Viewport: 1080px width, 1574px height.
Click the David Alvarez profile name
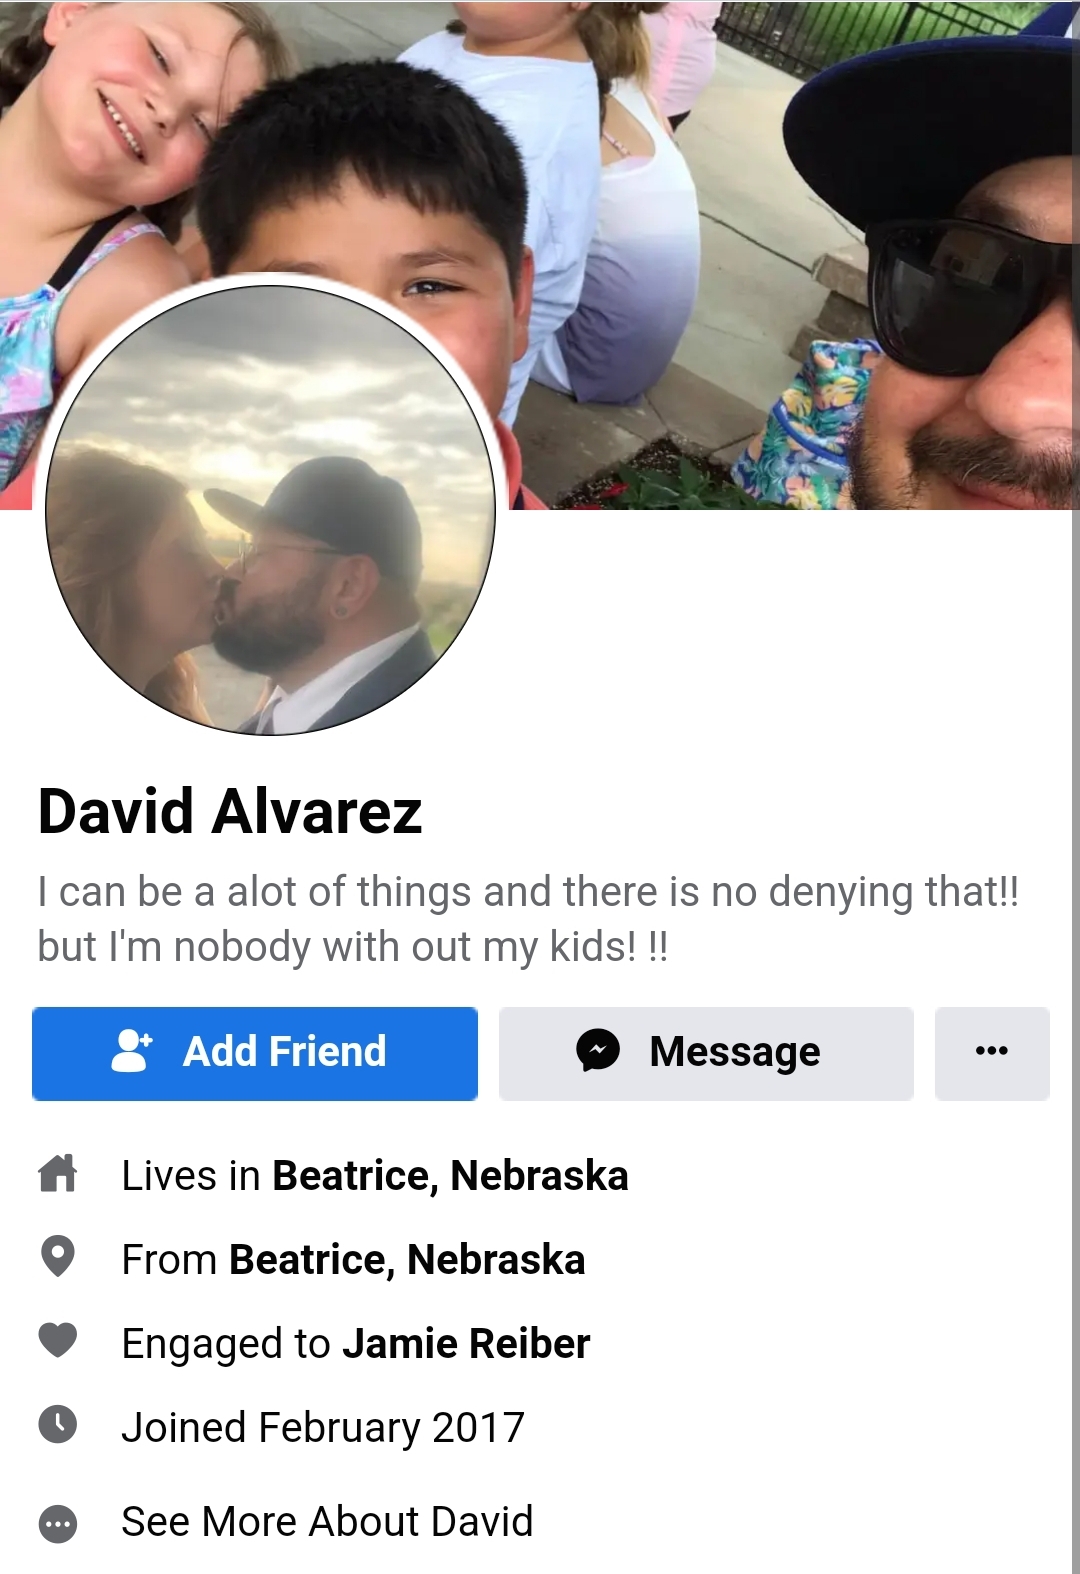point(230,811)
